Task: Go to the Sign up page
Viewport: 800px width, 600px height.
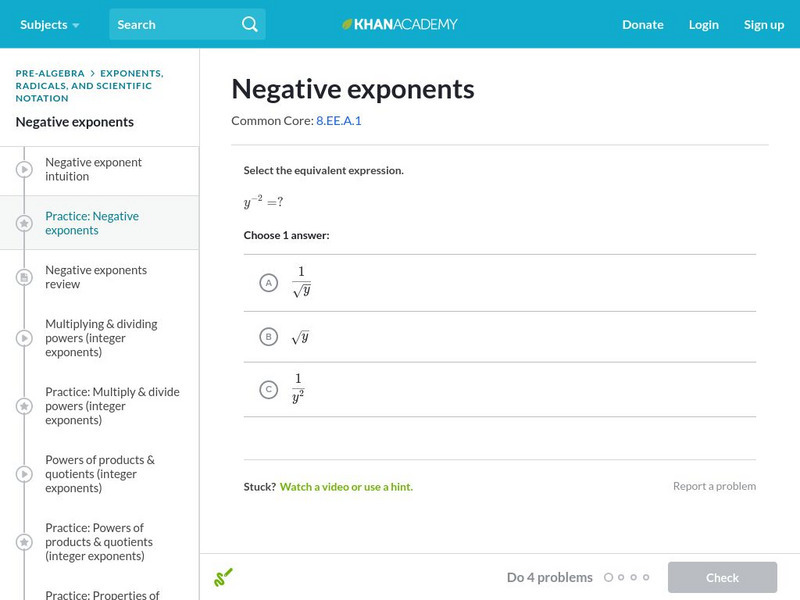Action: pos(763,24)
